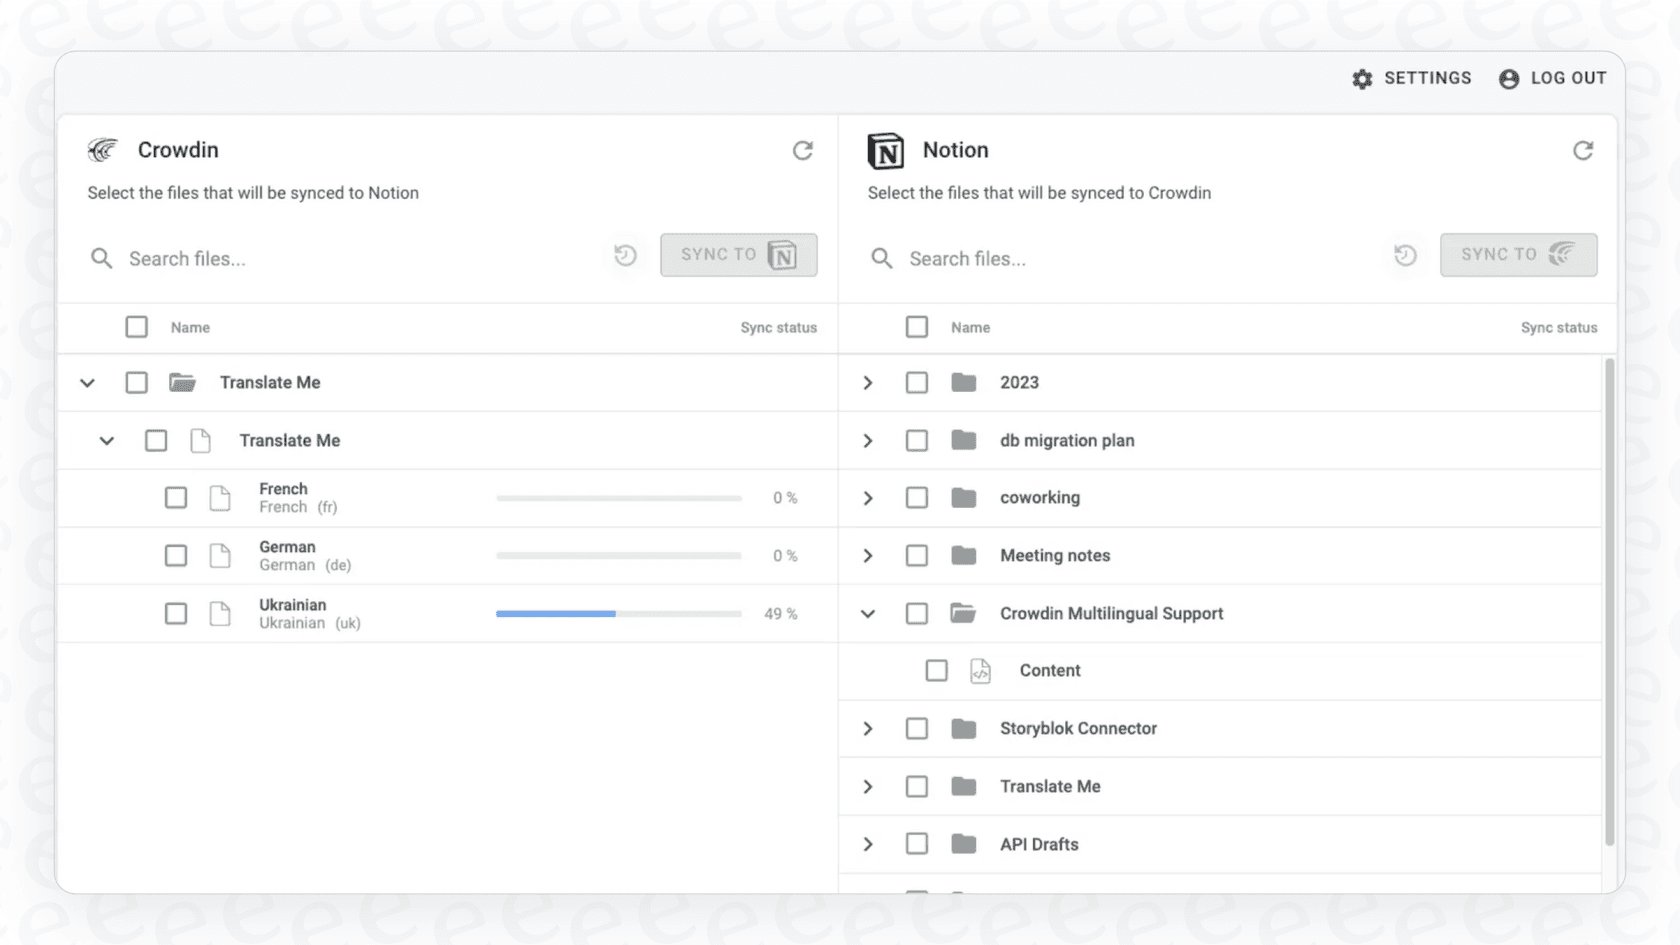Image resolution: width=1680 pixels, height=945 pixels.
Task: Select the Ukrainian file checkbox
Action: click(x=176, y=613)
